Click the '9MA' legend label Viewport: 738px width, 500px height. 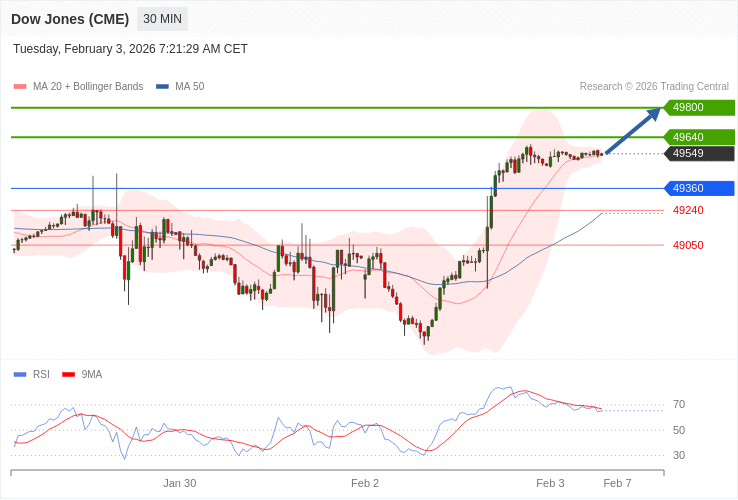[92, 375]
